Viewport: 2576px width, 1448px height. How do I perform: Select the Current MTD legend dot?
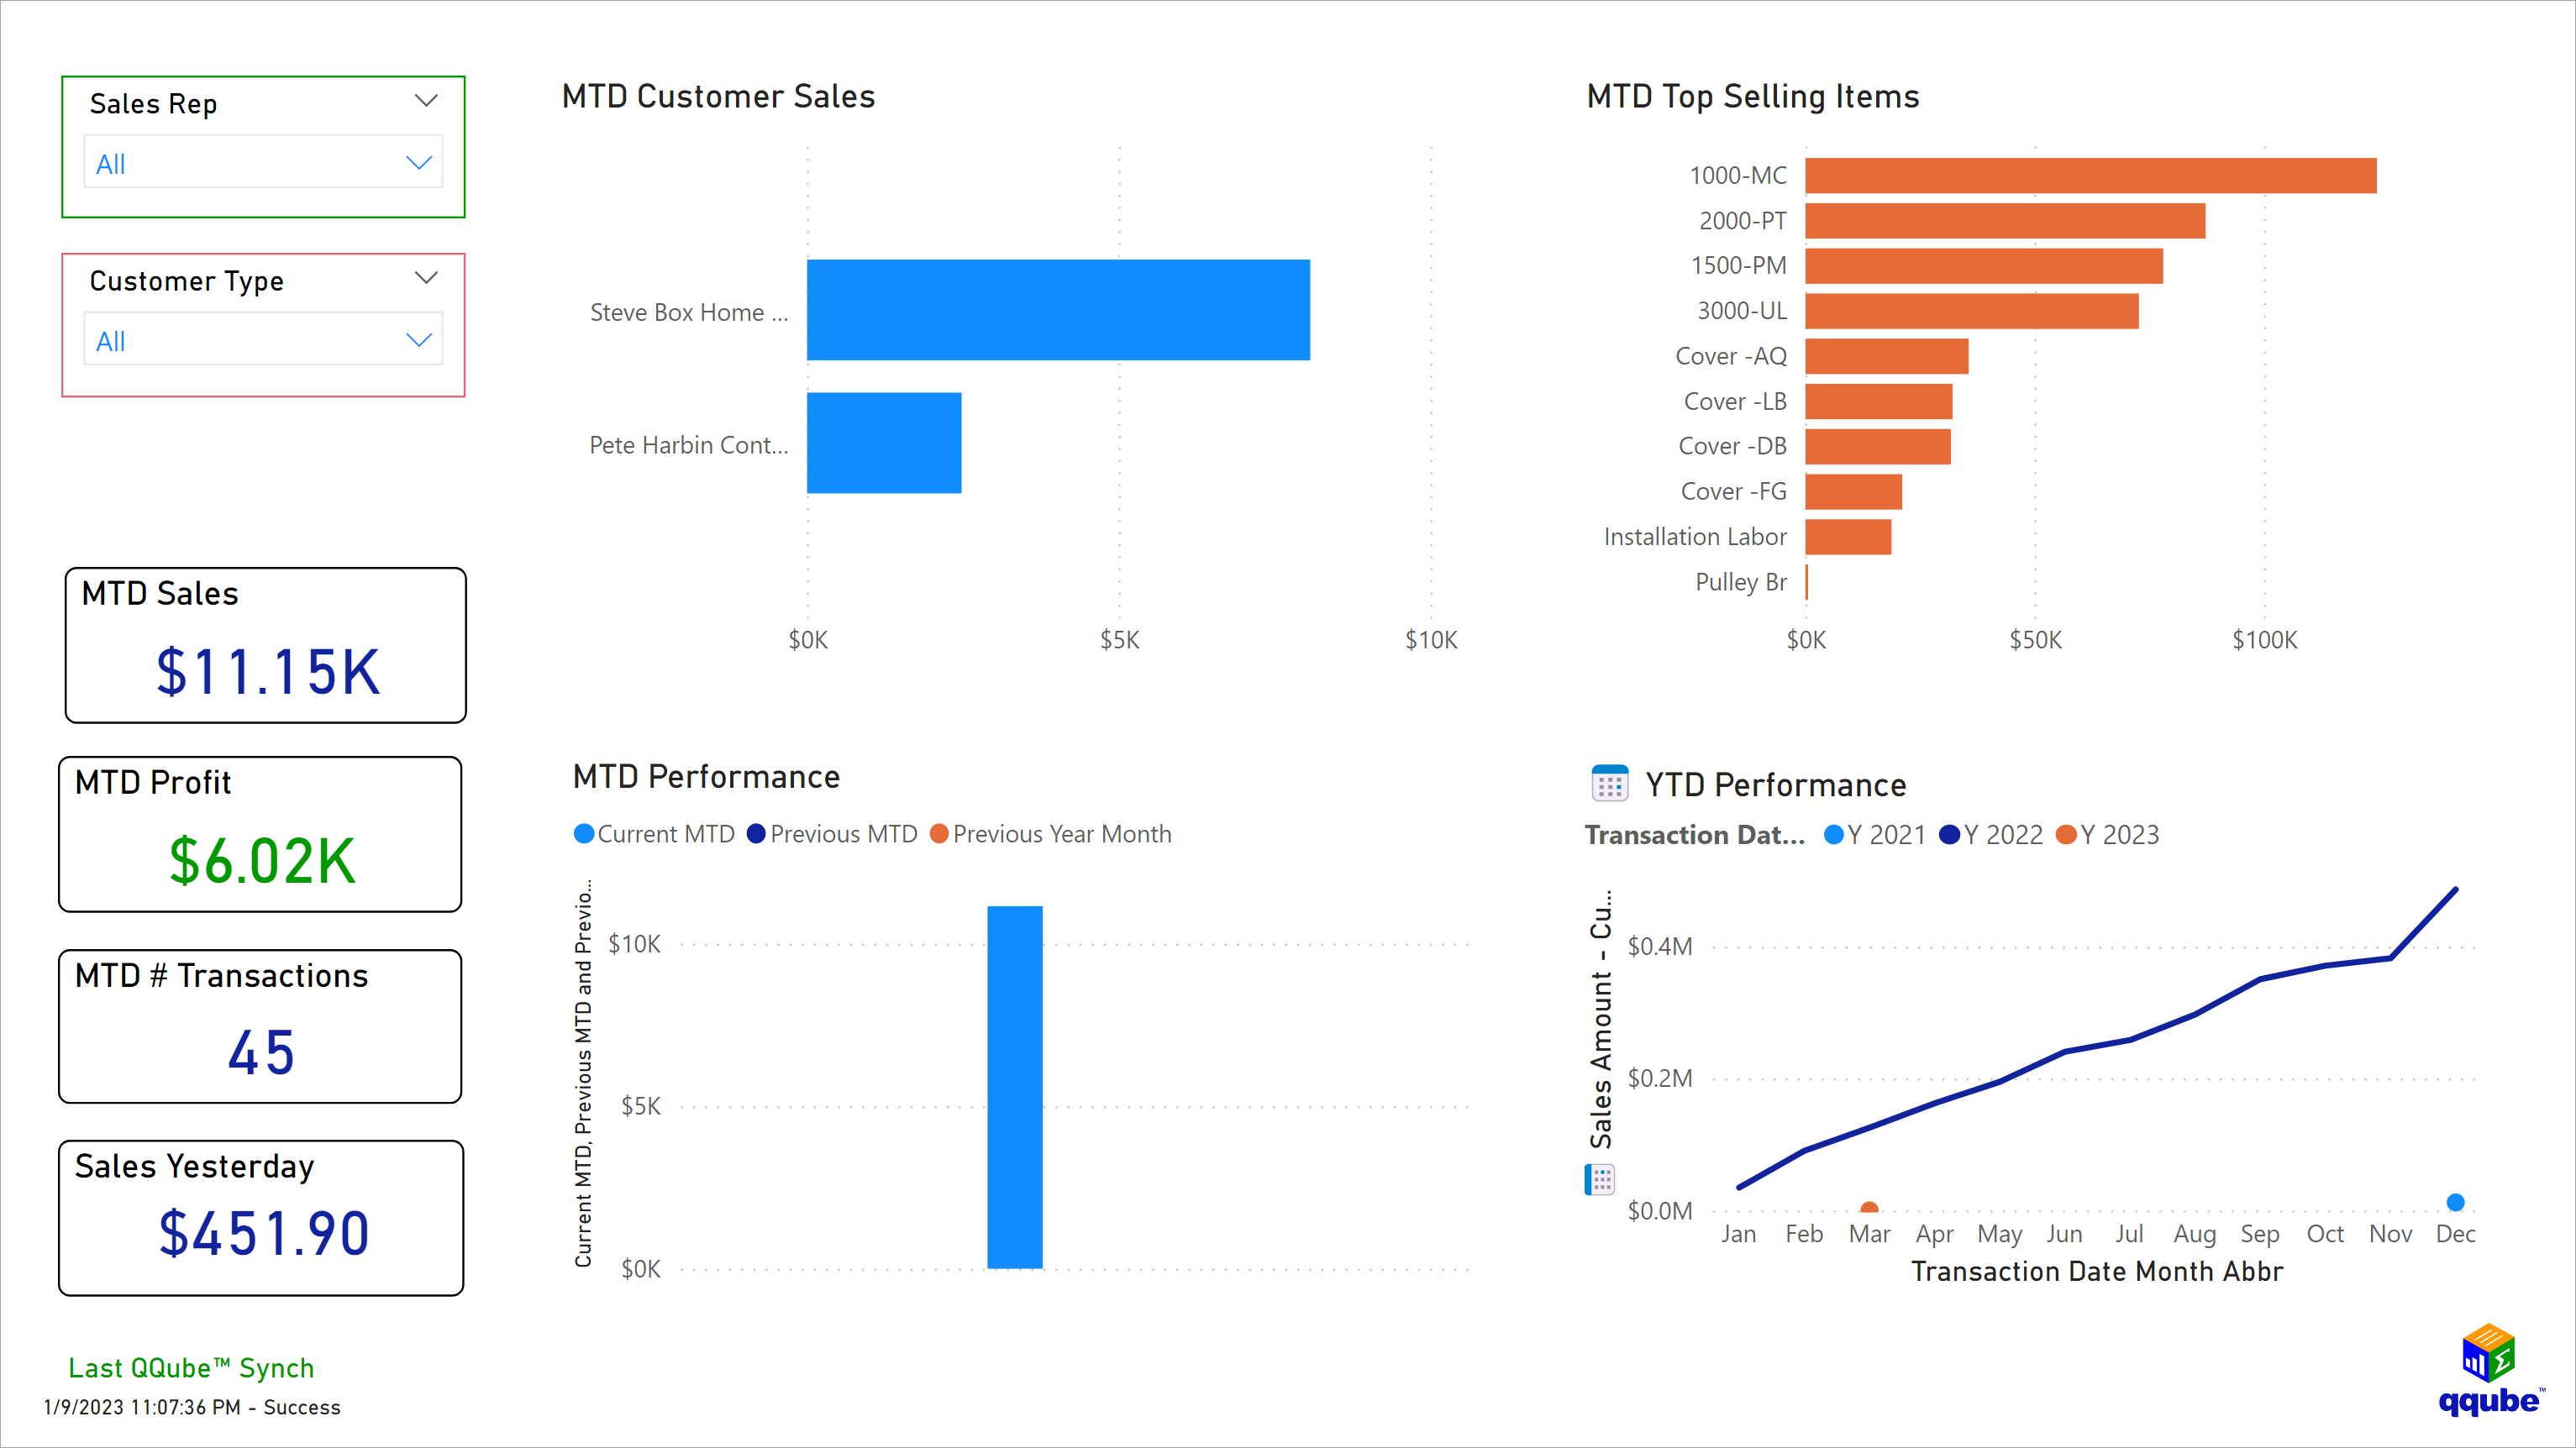[584, 833]
